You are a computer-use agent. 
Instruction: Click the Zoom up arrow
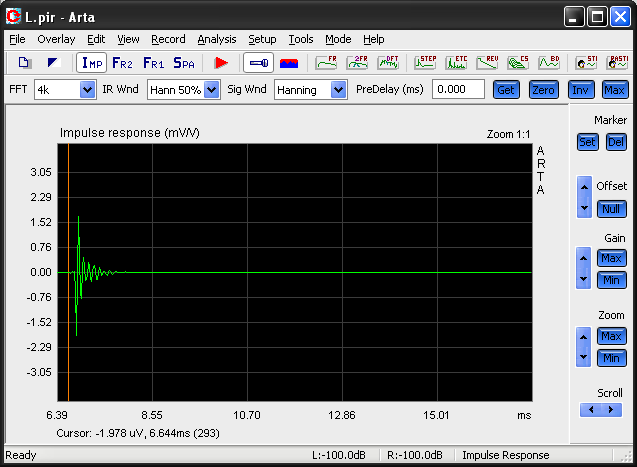click(584, 337)
